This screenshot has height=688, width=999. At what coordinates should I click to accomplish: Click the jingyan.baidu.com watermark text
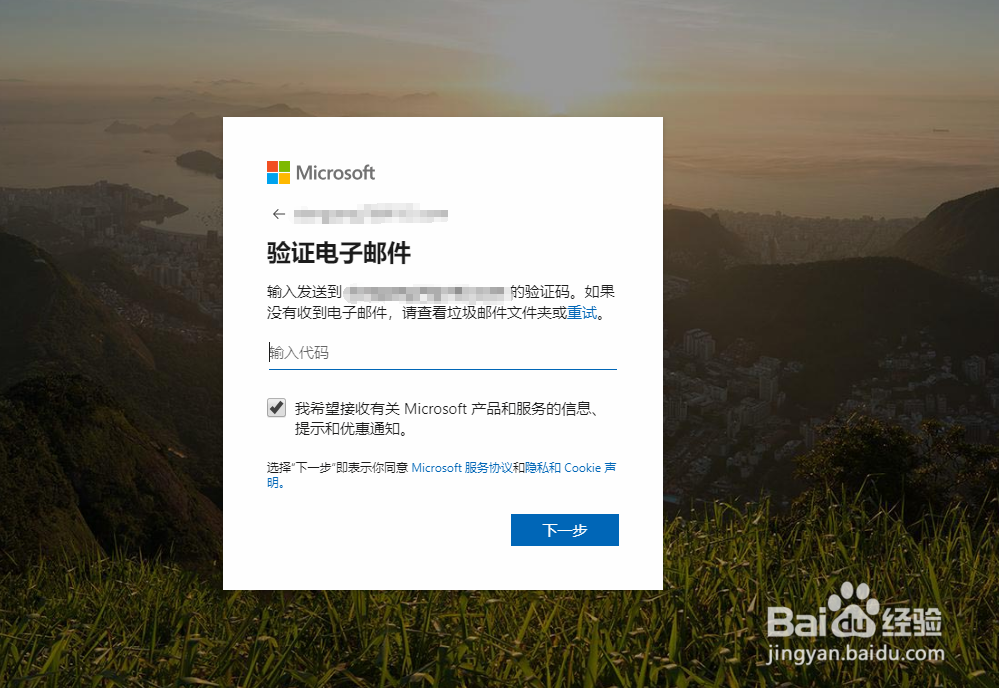856,653
